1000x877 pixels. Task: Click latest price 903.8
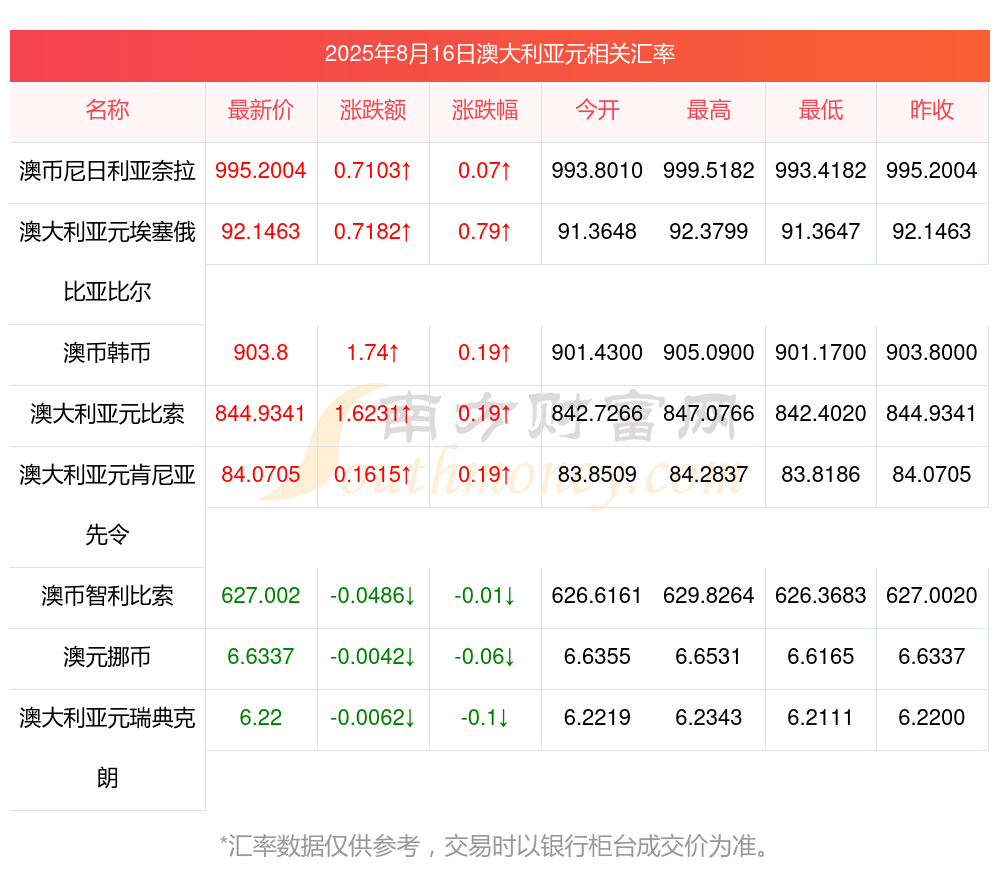click(261, 352)
